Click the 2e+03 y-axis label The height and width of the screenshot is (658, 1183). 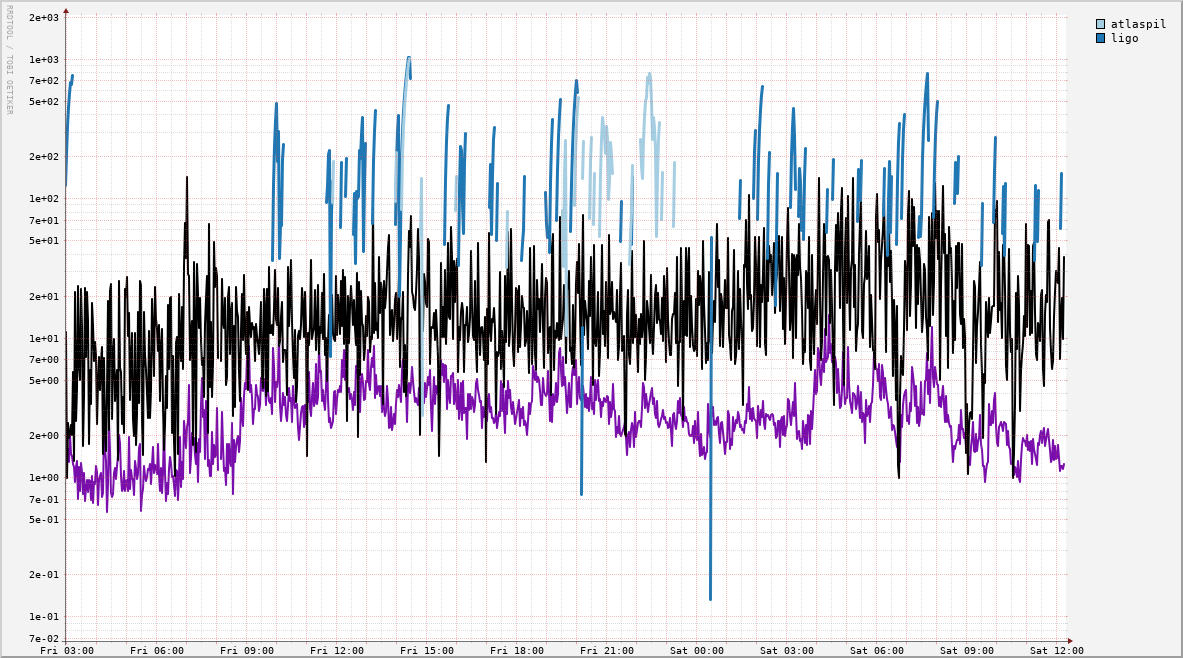point(44,18)
